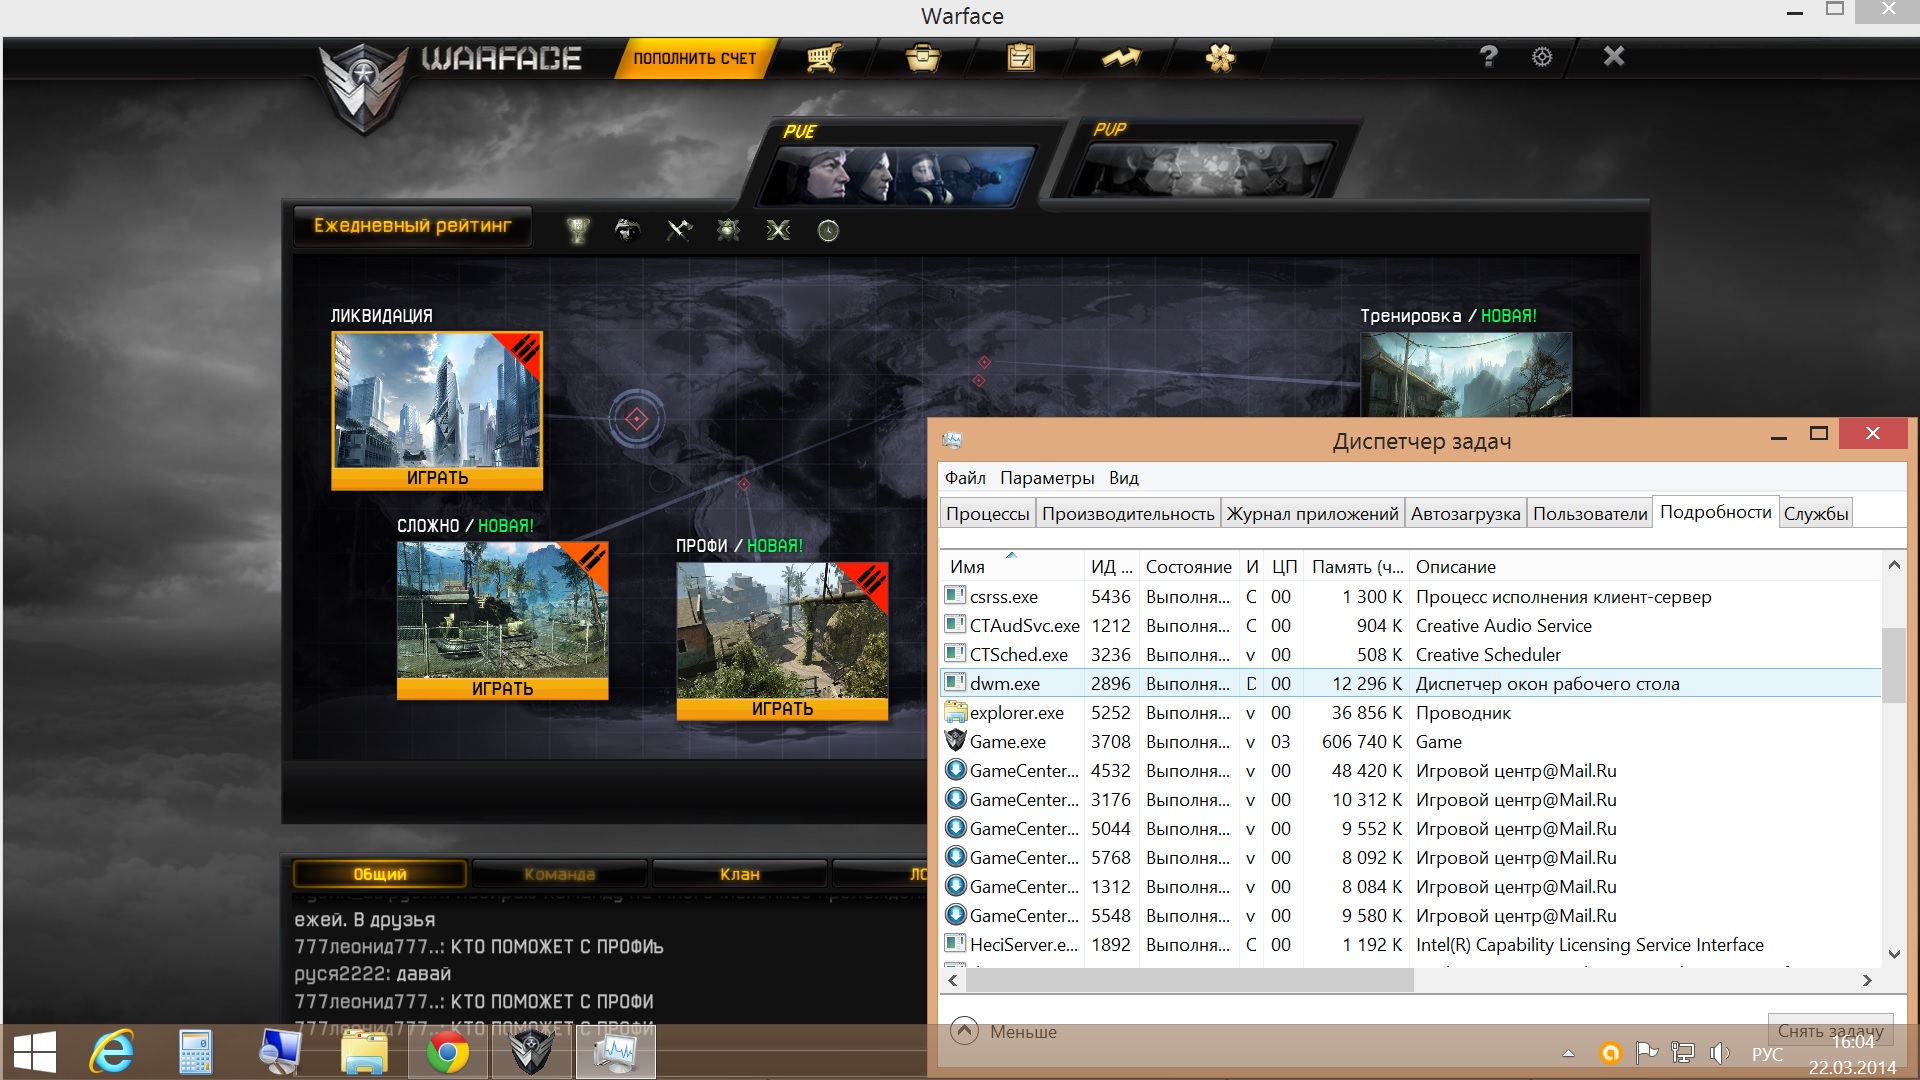Open the inventory briefcase icon
The image size is (1920, 1080).
pos(922,58)
